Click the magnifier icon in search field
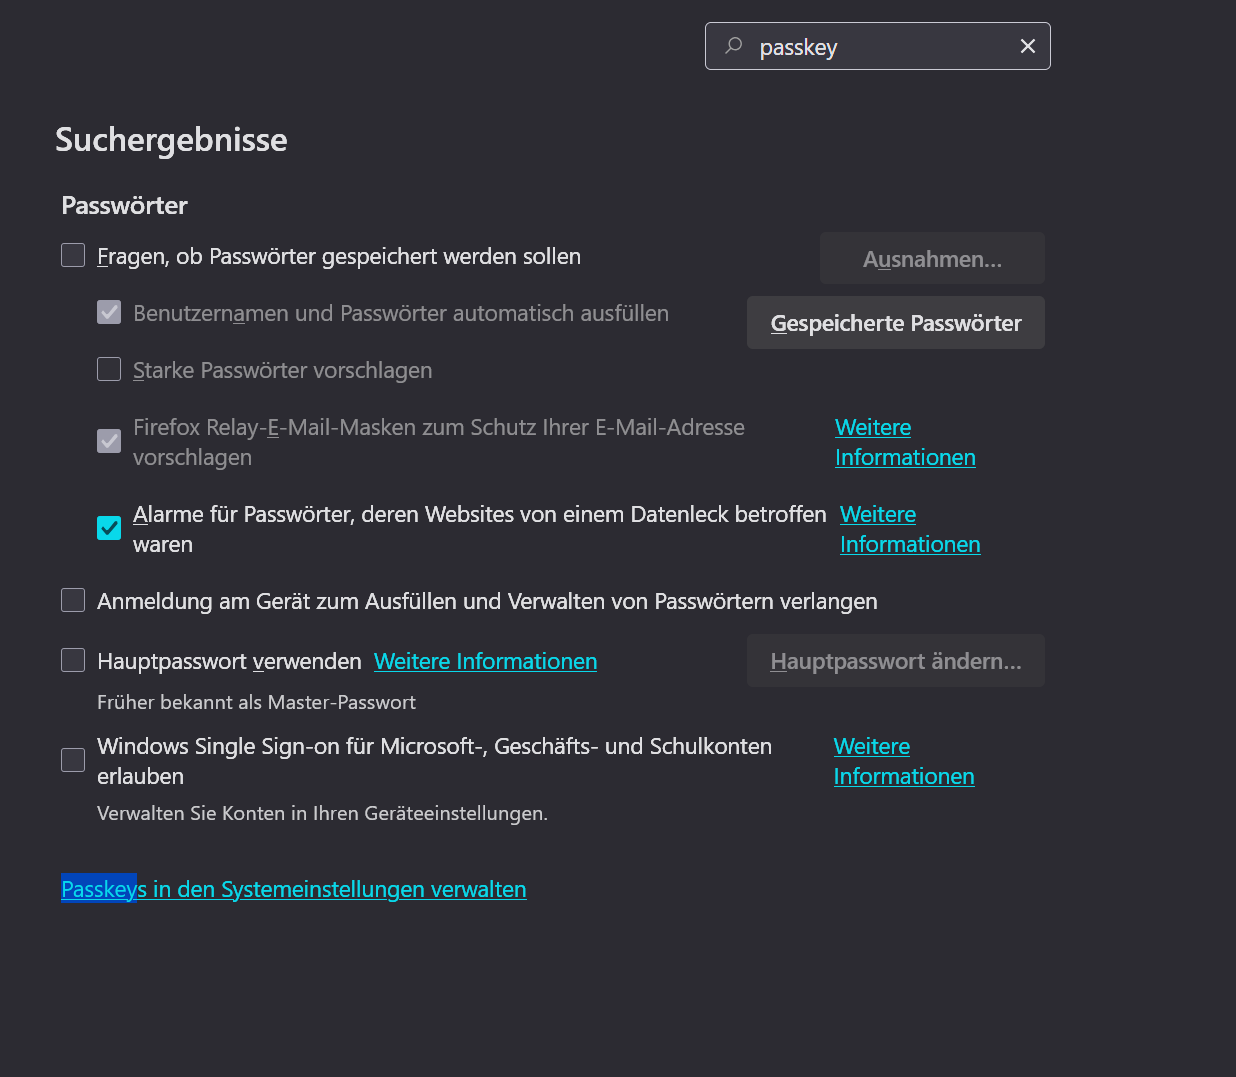 (734, 46)
